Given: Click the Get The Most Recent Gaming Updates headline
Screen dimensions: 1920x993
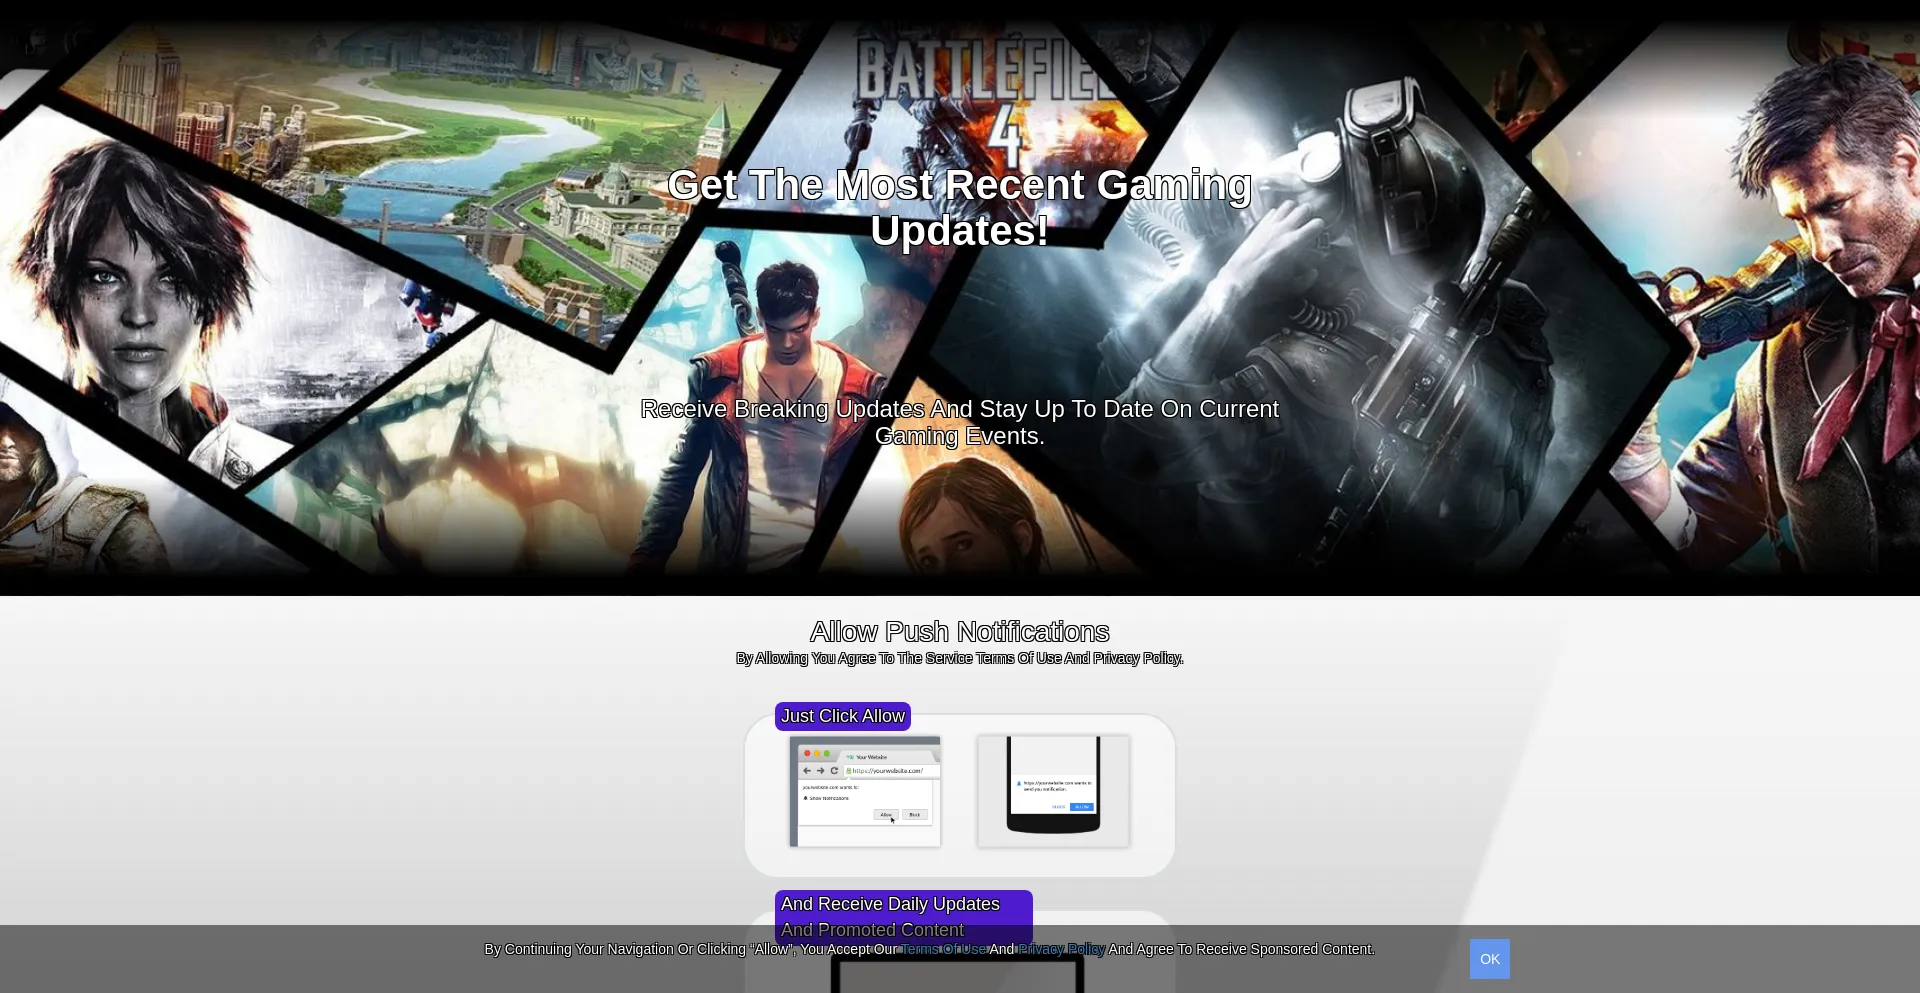Looking at the screenshot, I should pos(959,208).
